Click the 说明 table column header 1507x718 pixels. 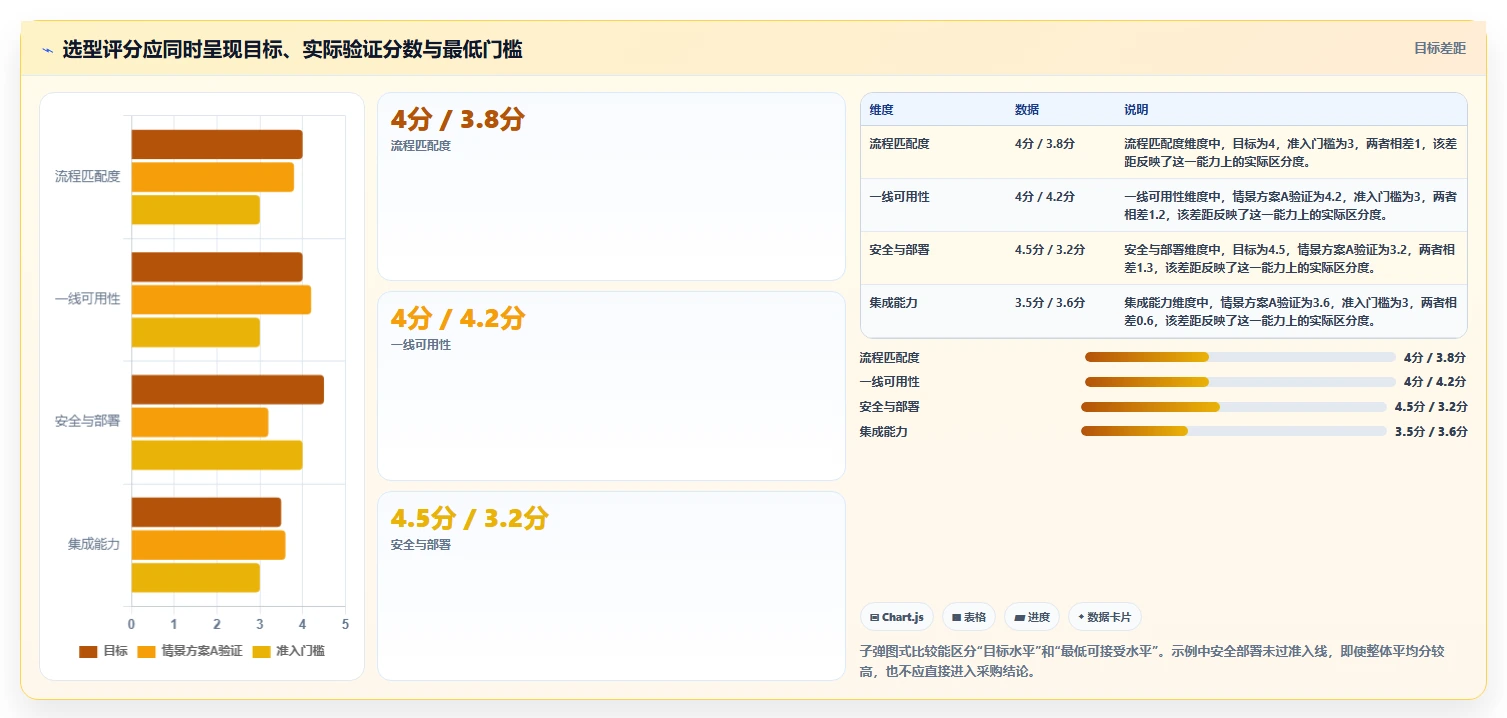click(1136, 109)
